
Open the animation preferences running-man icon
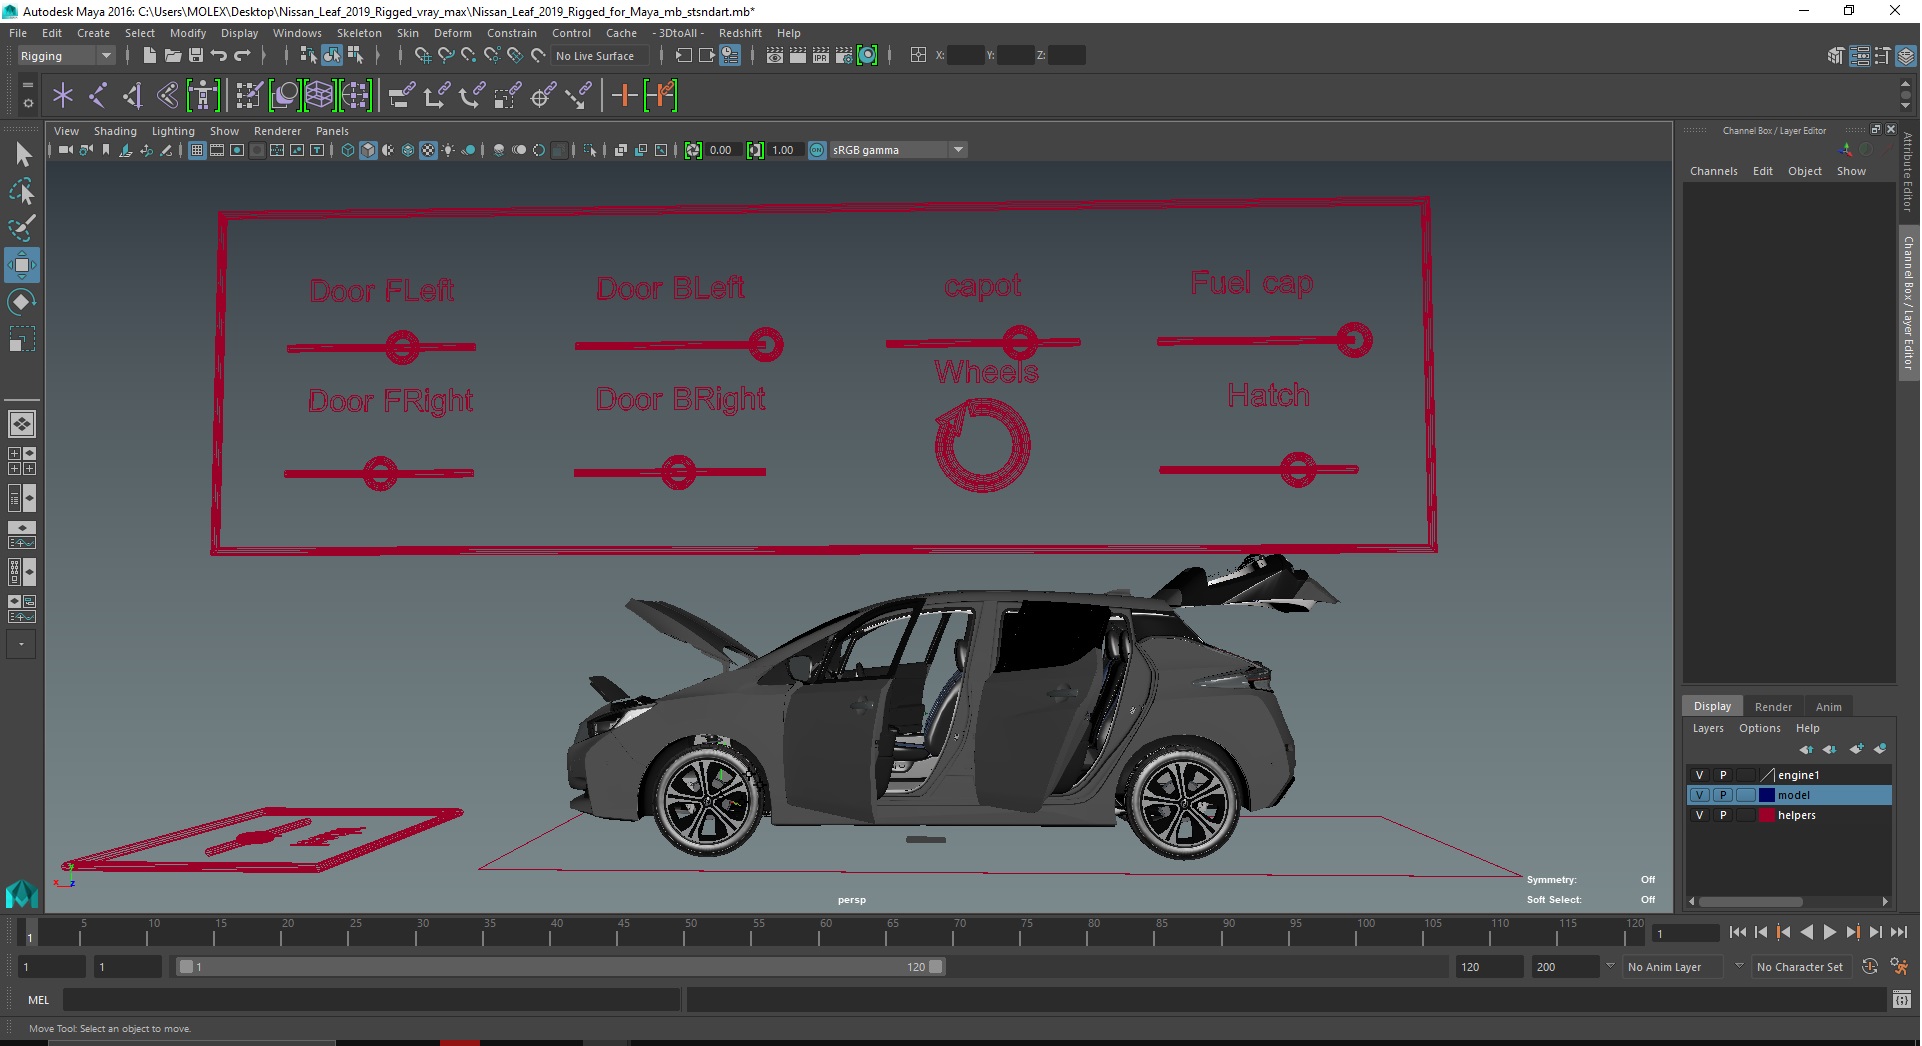(x=1899, y=967)
